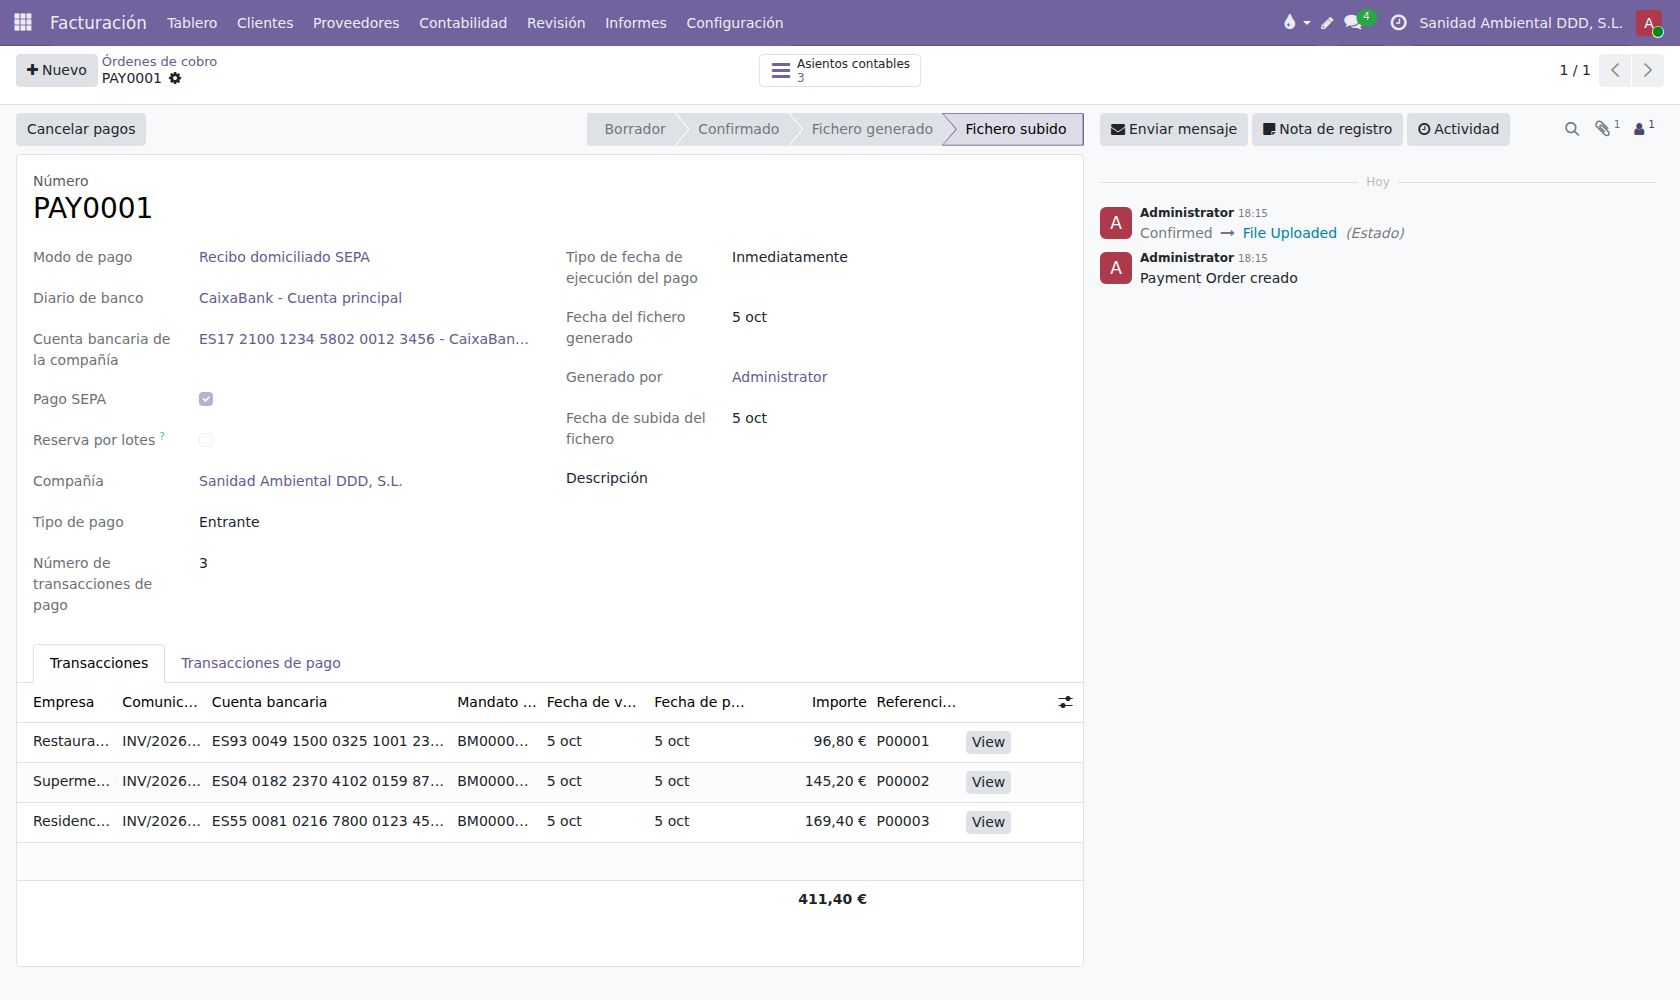Sort by the Importe column header

coord(839,702)
